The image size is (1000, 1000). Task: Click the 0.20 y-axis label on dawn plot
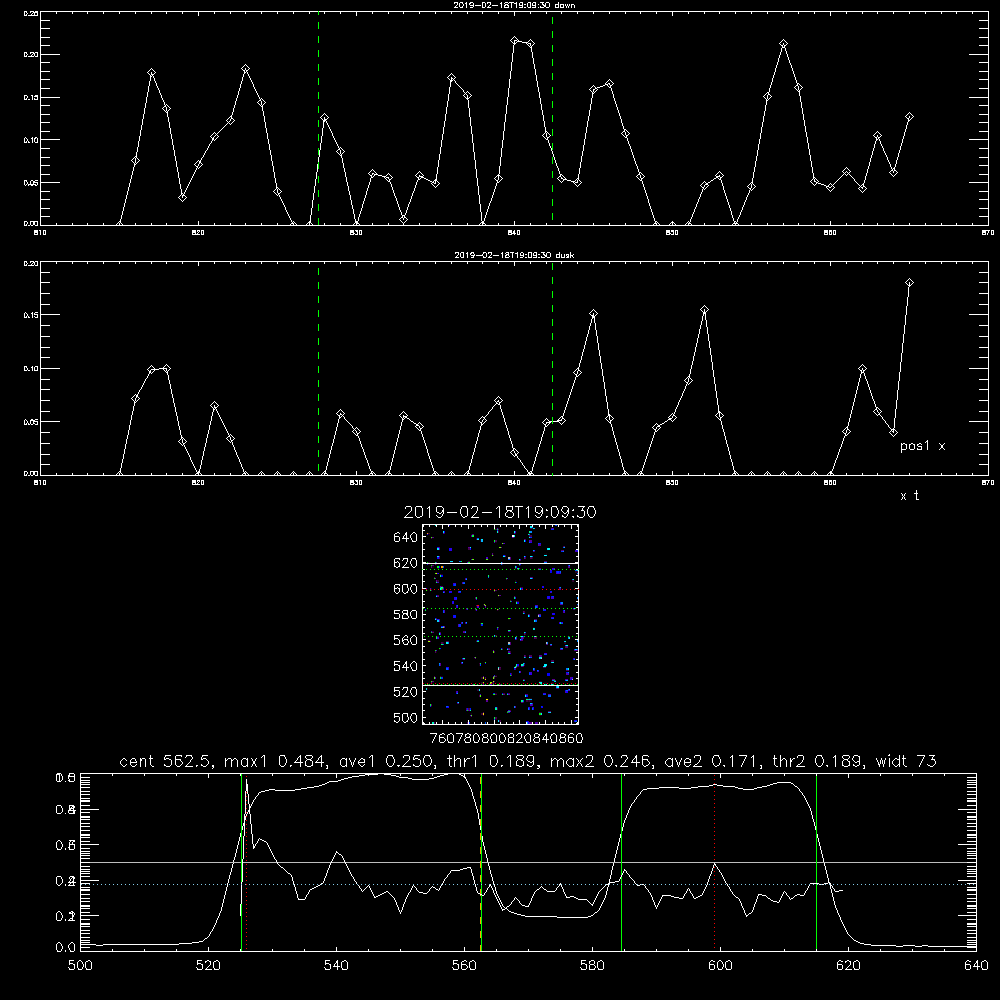pos(31,55)
